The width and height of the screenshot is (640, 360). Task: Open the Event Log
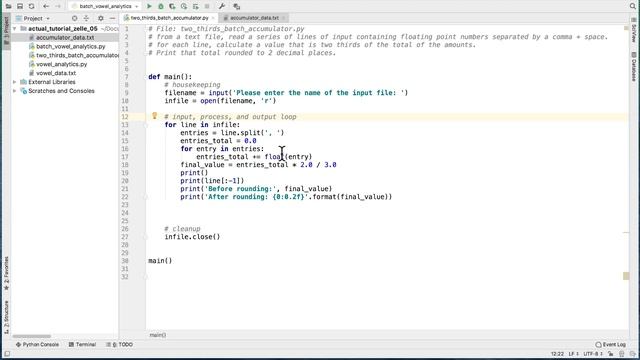pyautogui.click(x=610, y=344)
